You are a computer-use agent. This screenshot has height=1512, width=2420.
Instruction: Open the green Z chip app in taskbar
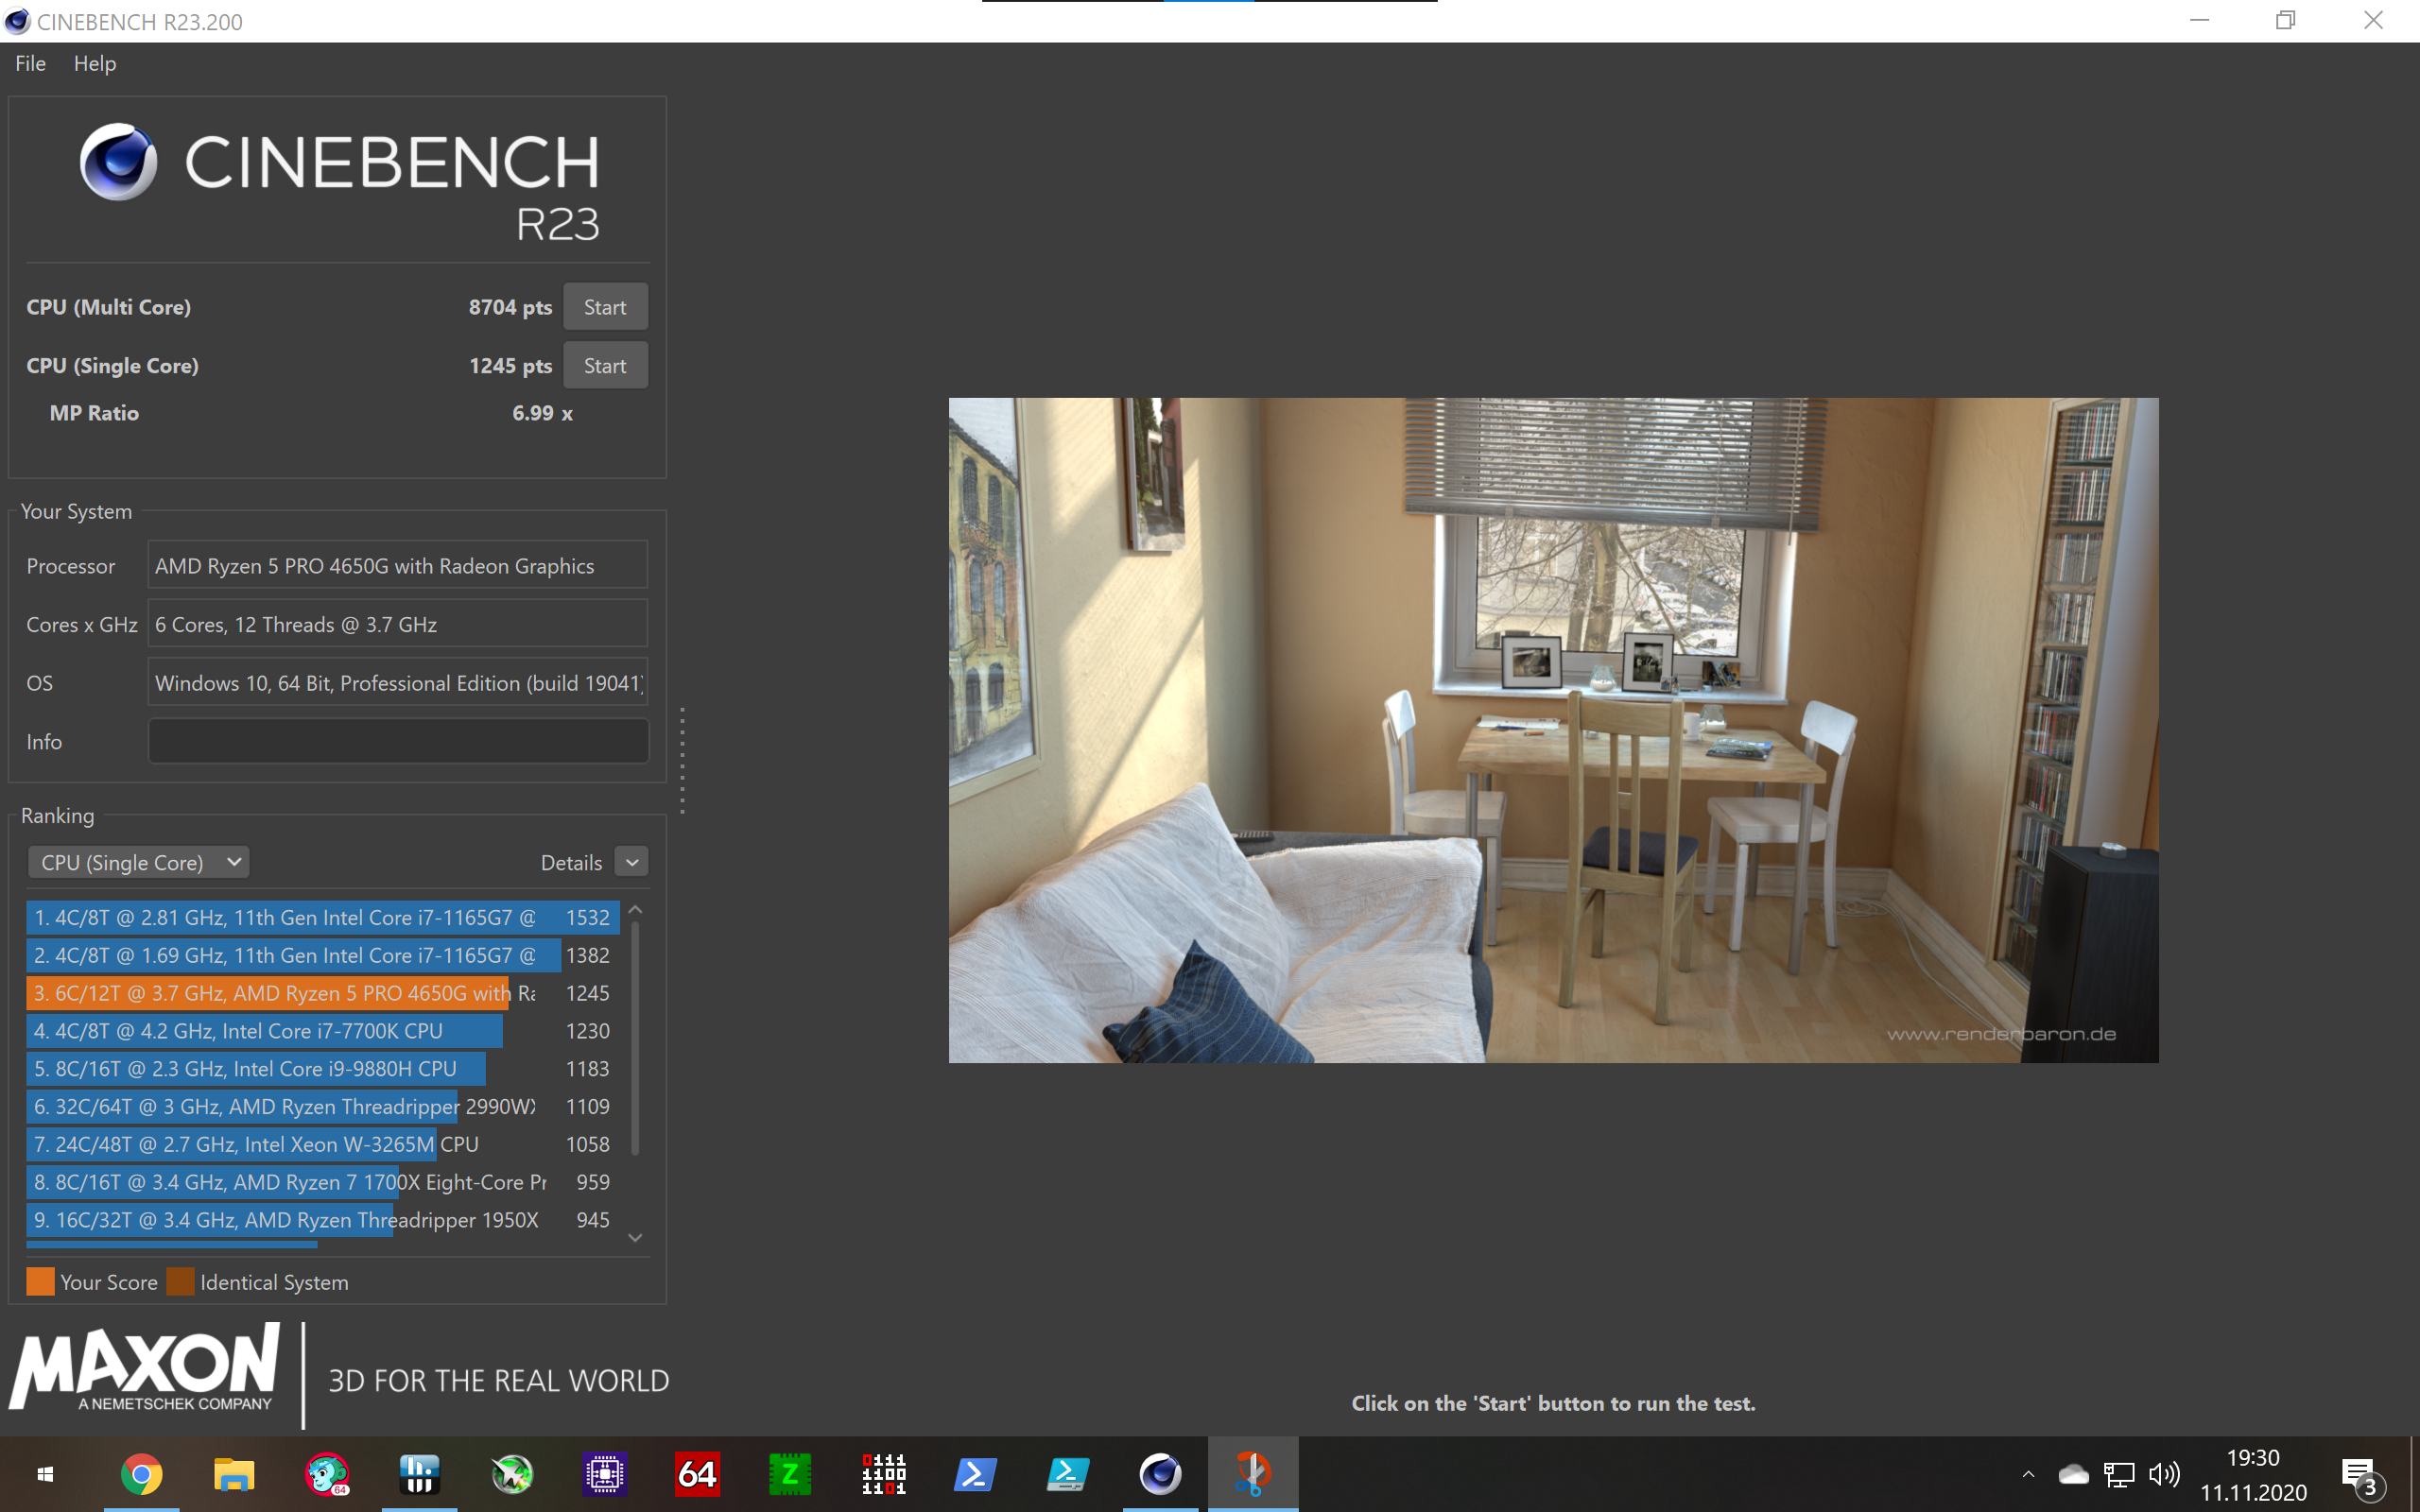790,1474
